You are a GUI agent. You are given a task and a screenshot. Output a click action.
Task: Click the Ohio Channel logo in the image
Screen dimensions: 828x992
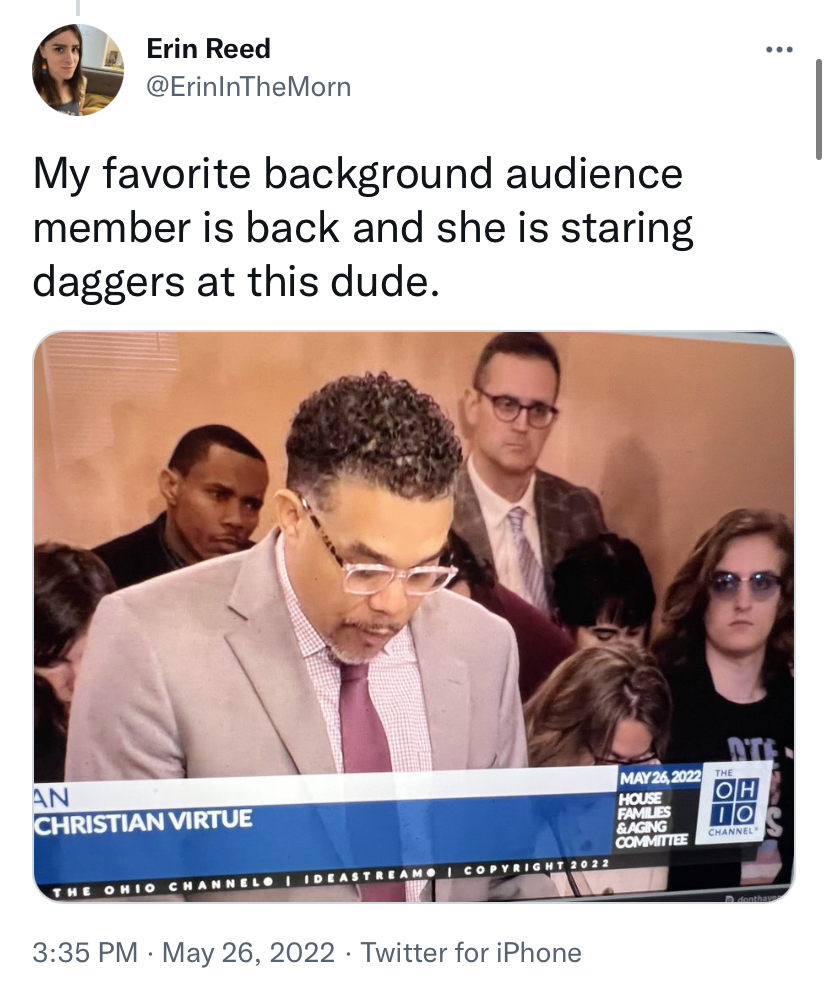click(732, 803)
